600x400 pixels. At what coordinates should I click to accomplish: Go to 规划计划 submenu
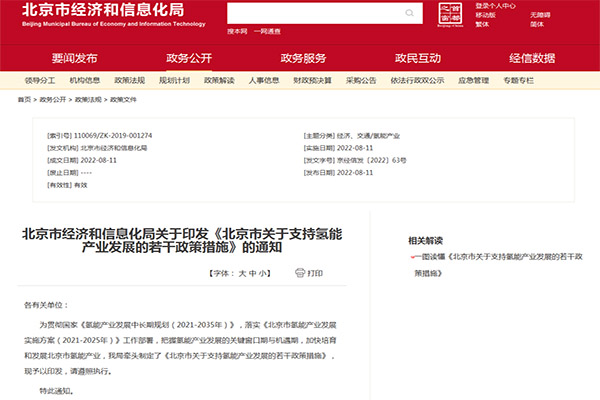click(174, 80)
